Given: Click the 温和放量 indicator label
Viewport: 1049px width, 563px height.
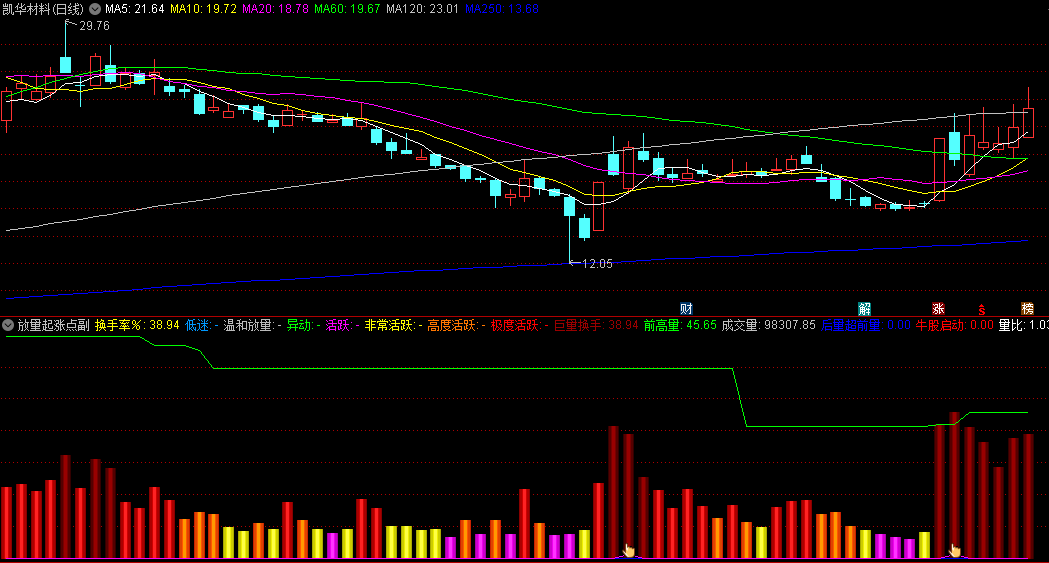Looking at the screenshot, I should coord(252,326).
